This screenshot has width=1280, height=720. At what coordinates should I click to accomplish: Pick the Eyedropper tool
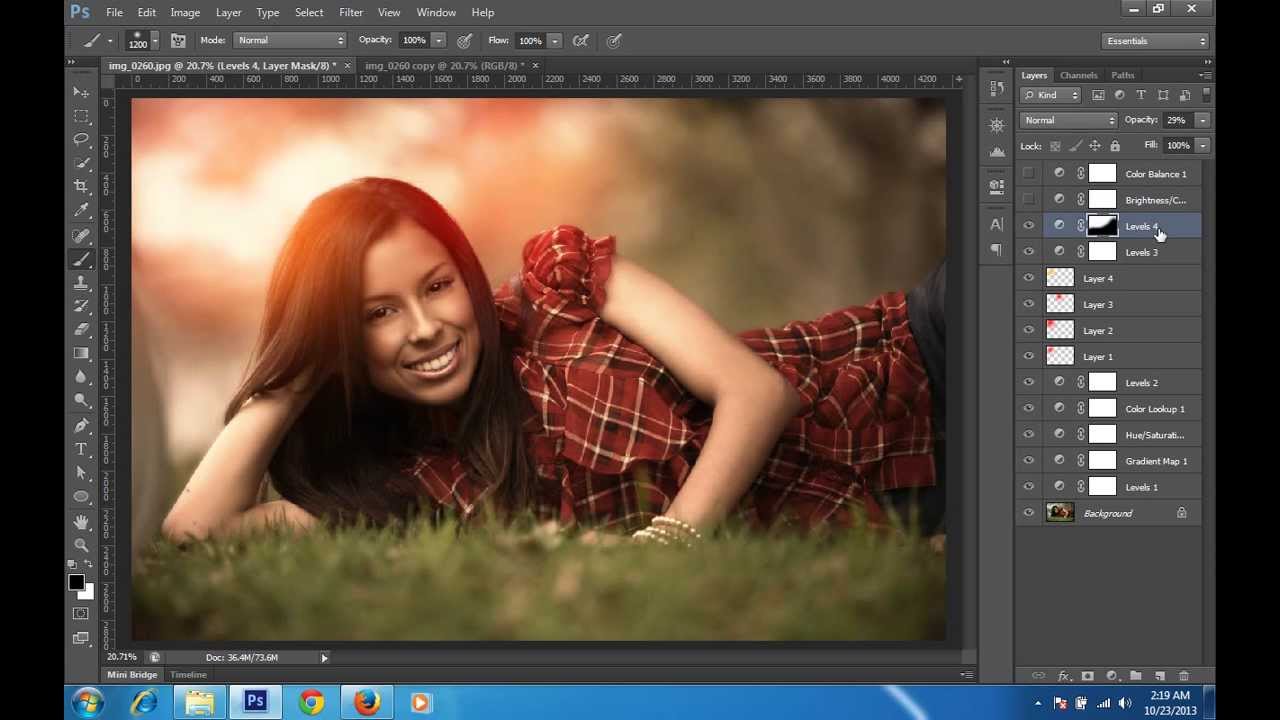(x=81, y=211)
